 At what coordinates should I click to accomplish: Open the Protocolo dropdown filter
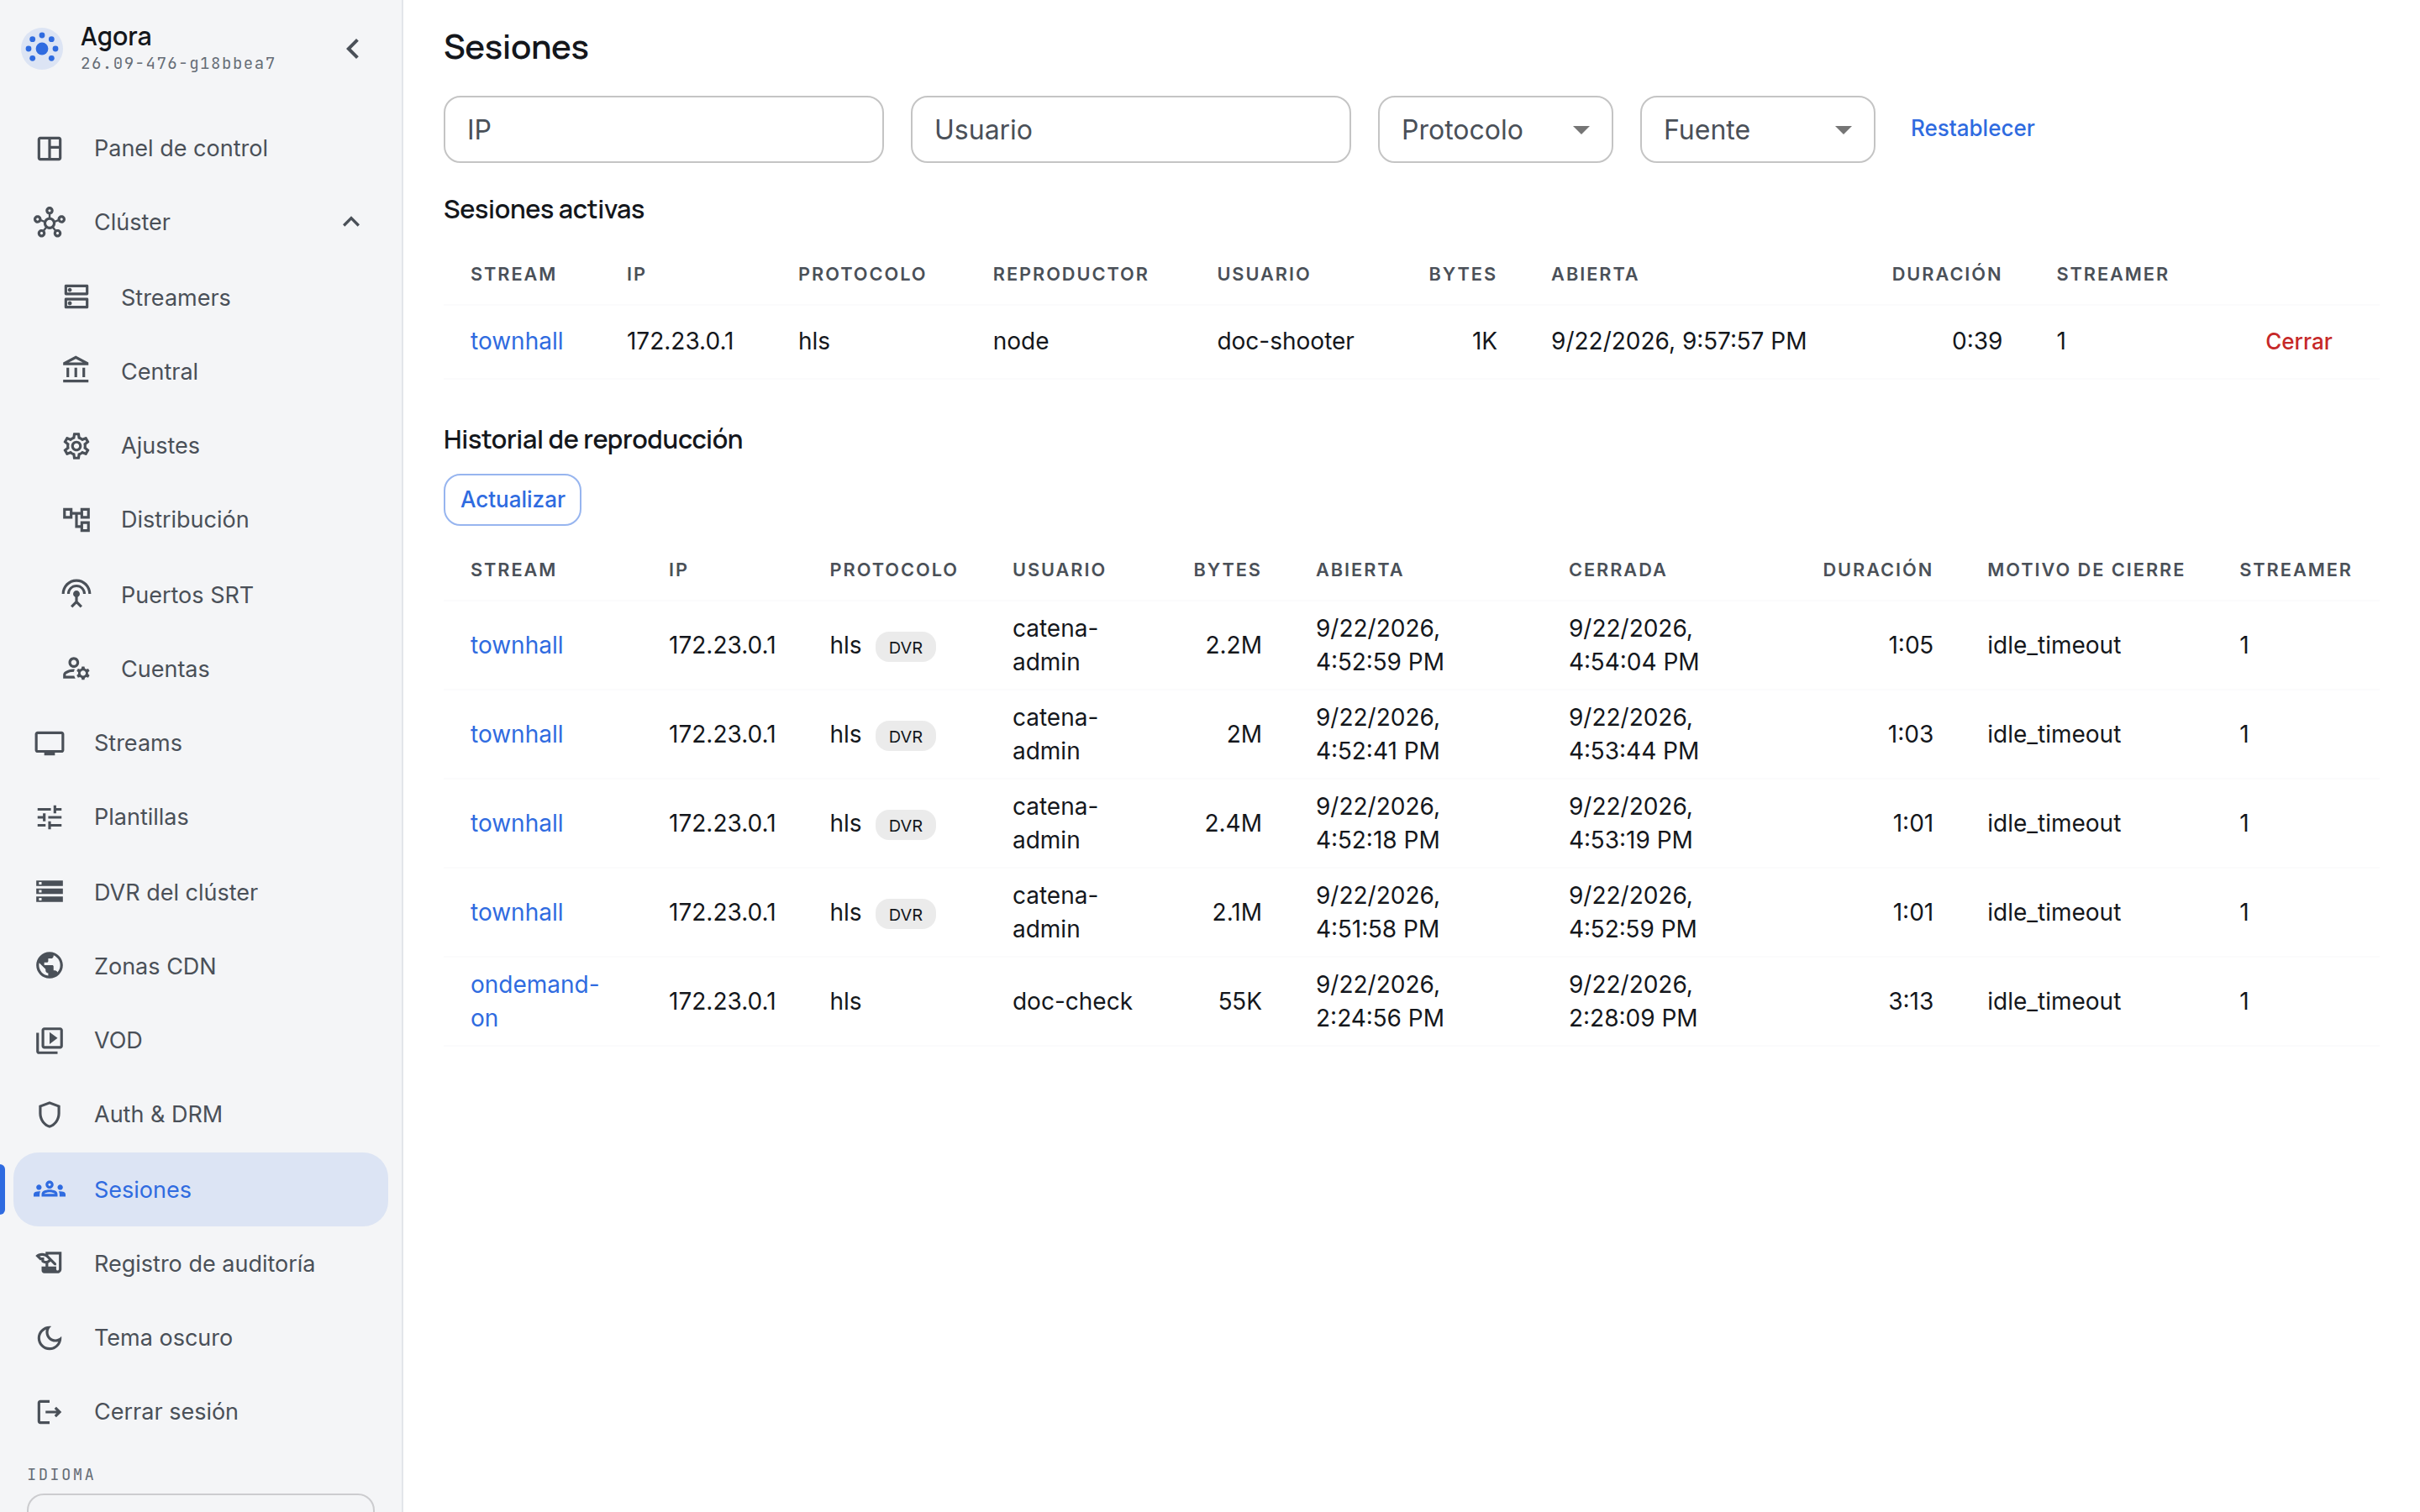(x=1495, y=129)
